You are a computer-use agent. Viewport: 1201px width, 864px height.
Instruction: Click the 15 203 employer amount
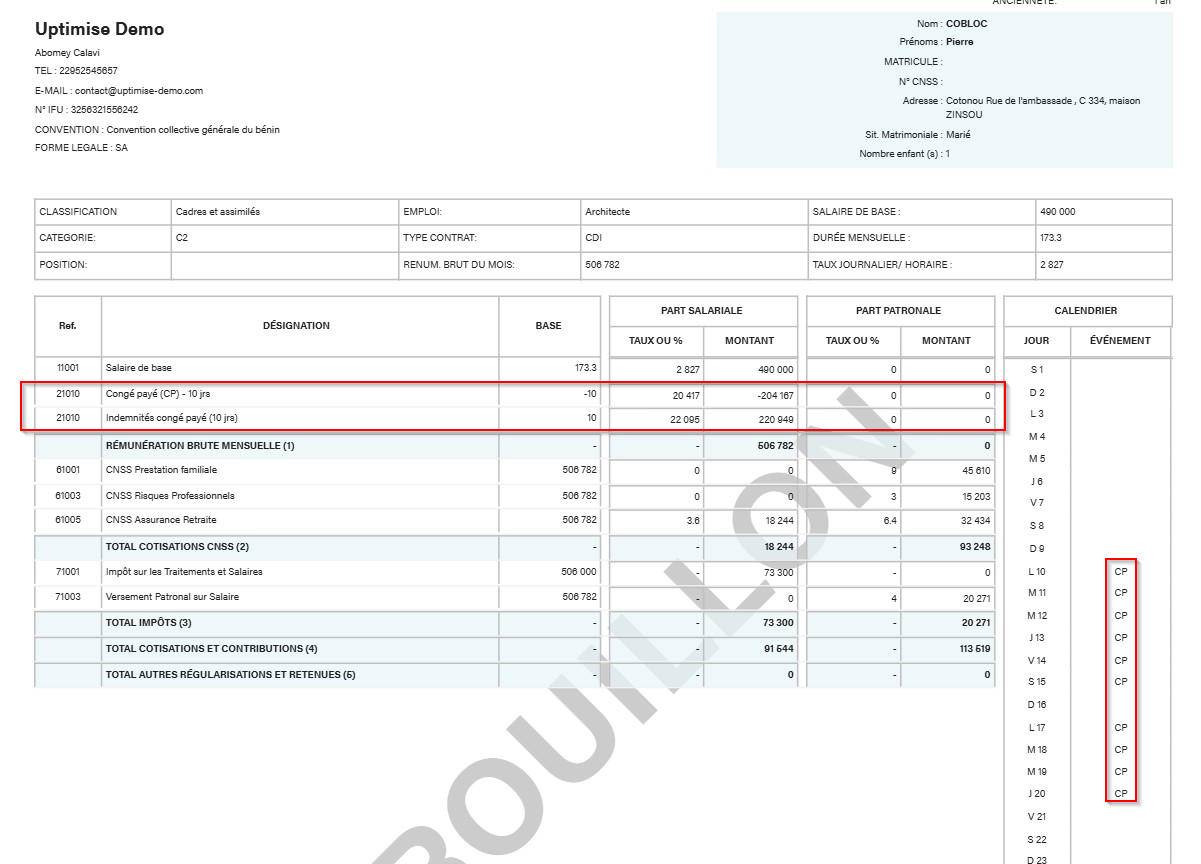[976, 496]
